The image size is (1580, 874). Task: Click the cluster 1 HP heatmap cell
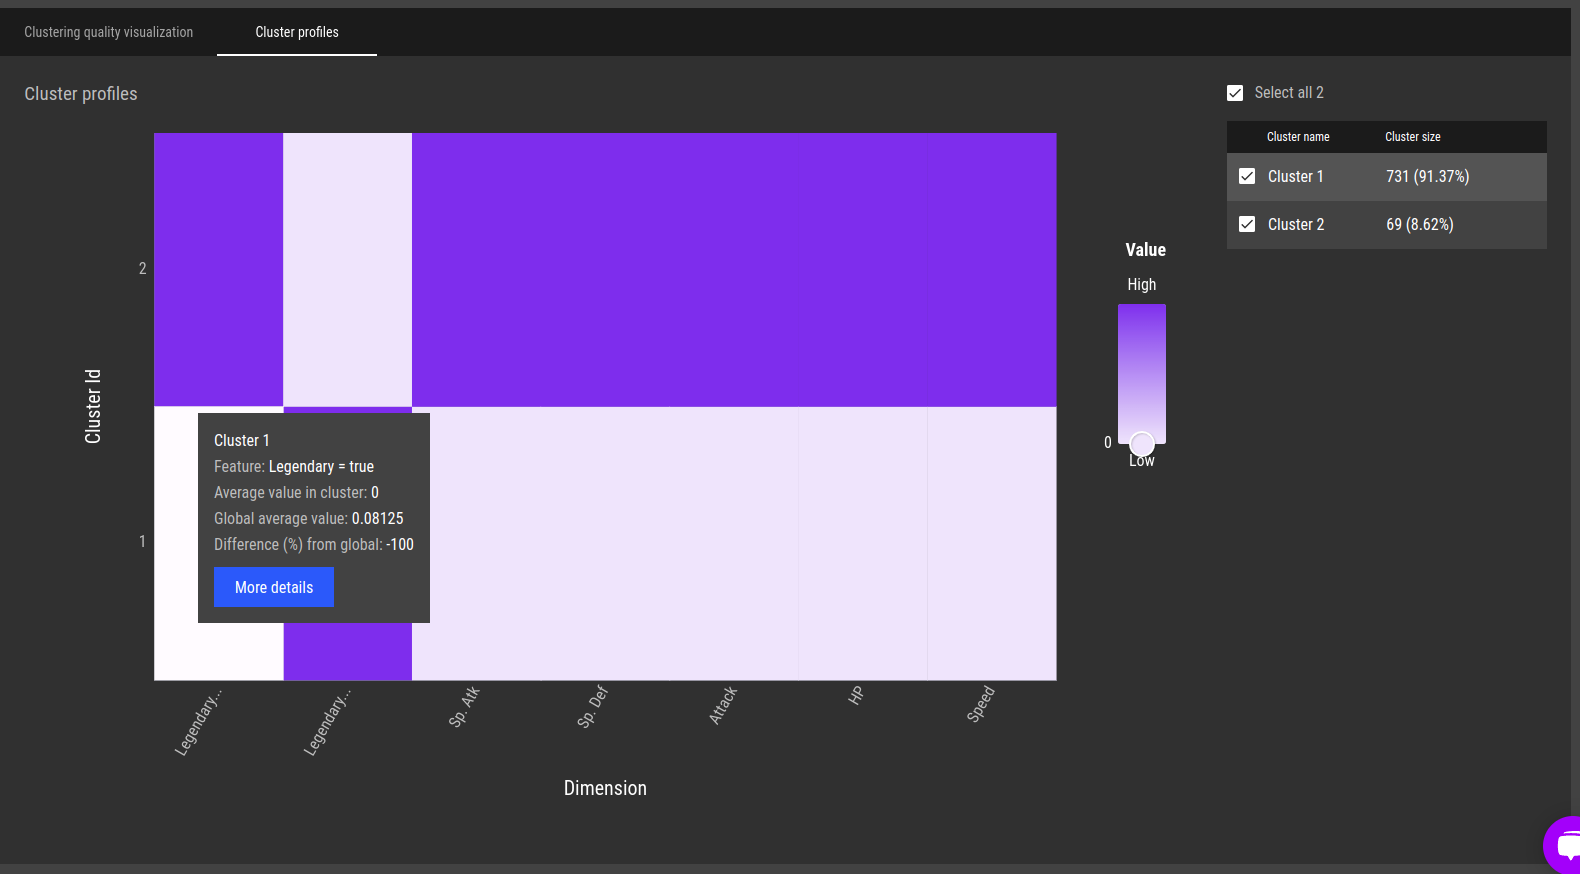pyautogui.click(x=863, y=544)
